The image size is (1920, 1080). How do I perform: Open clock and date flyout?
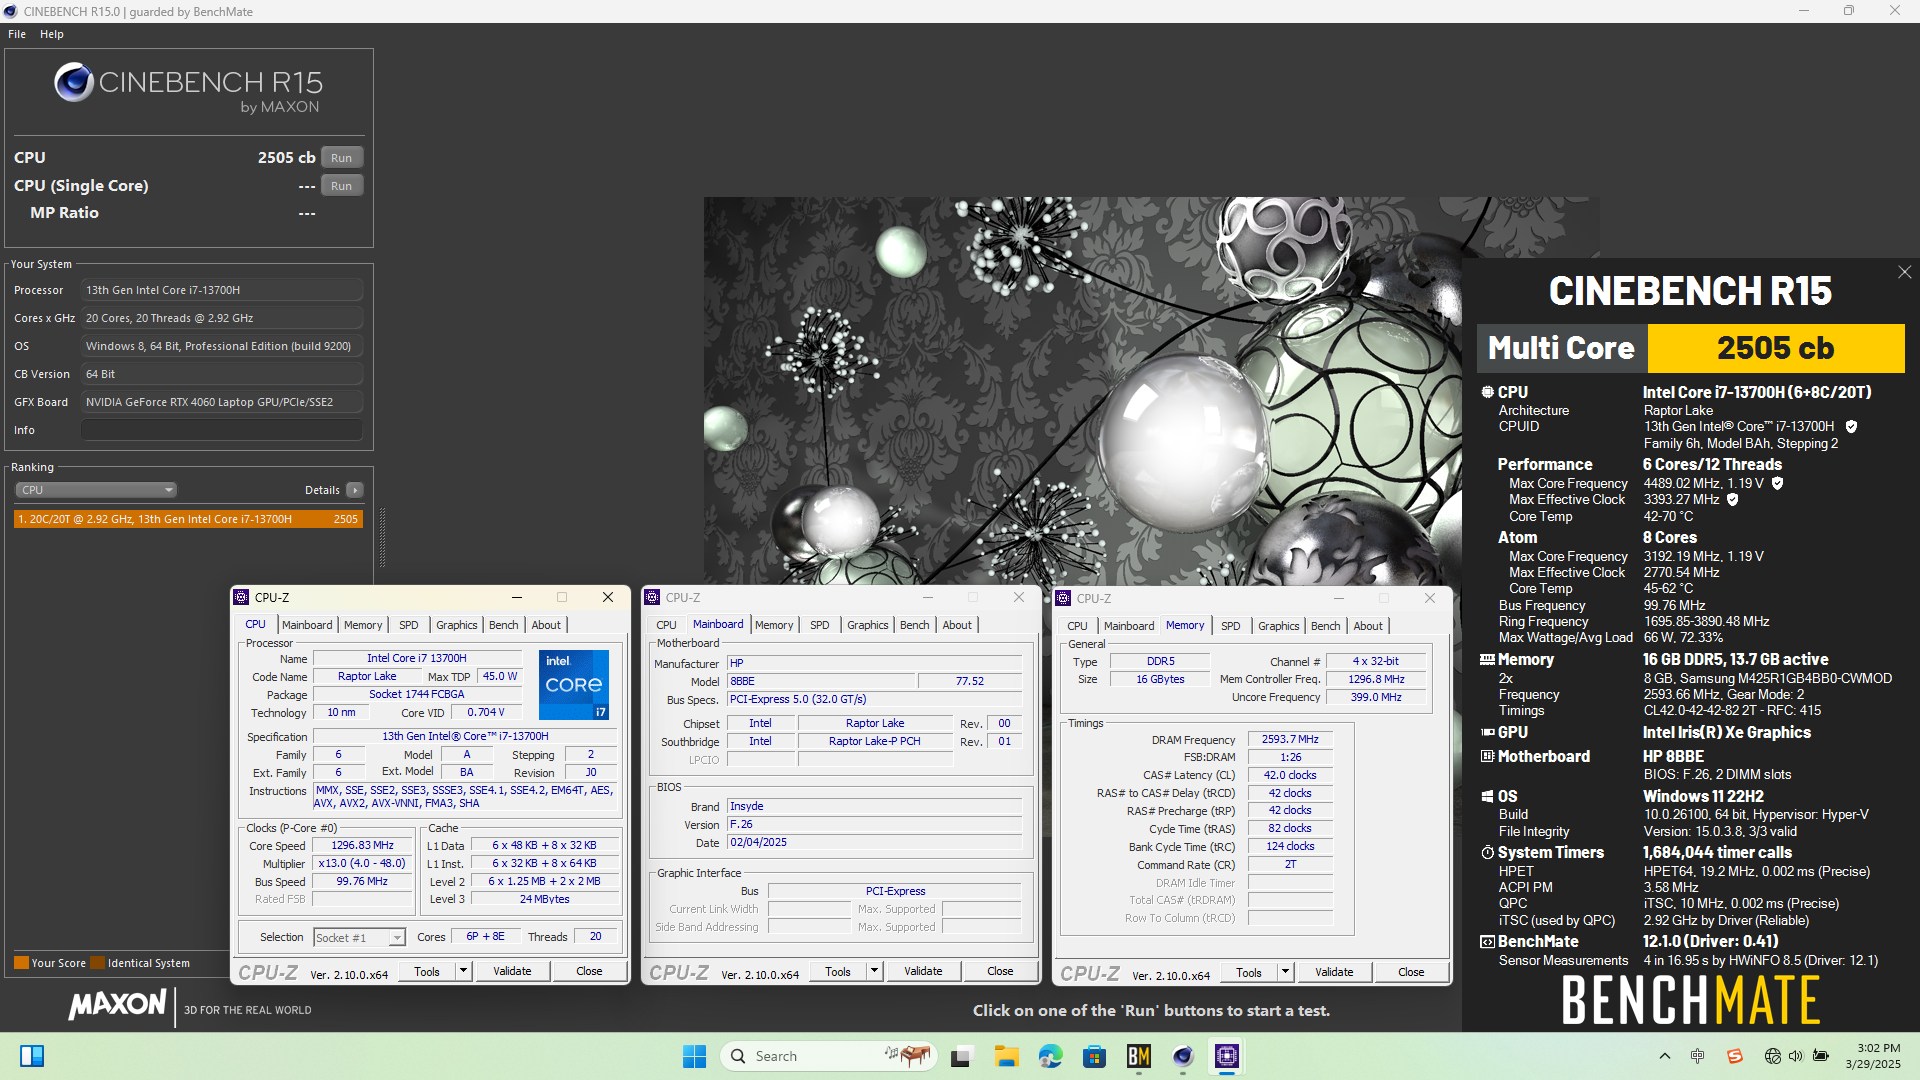[1873, 1056]
